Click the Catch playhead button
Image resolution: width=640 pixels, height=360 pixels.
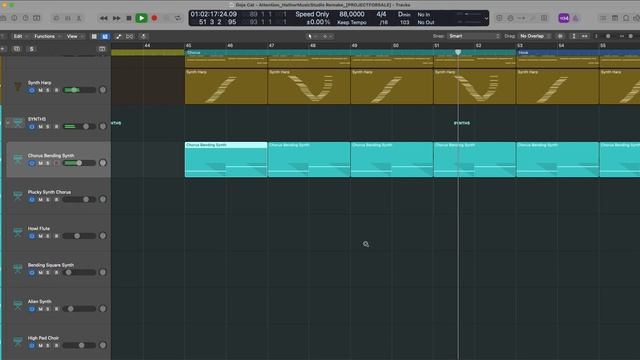(143, 36)
